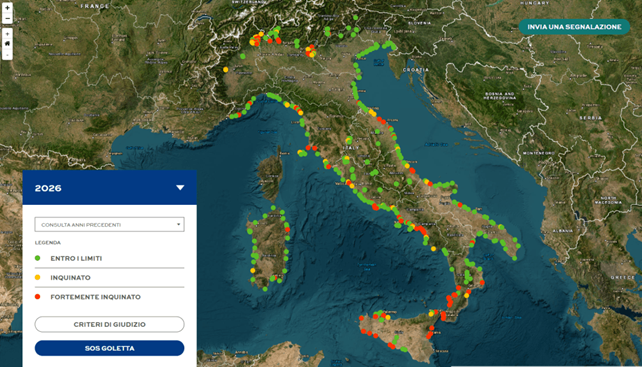Zoom in the map with plus button
The height and width of the screenshot is (367, 642).
tap(7, 8)
